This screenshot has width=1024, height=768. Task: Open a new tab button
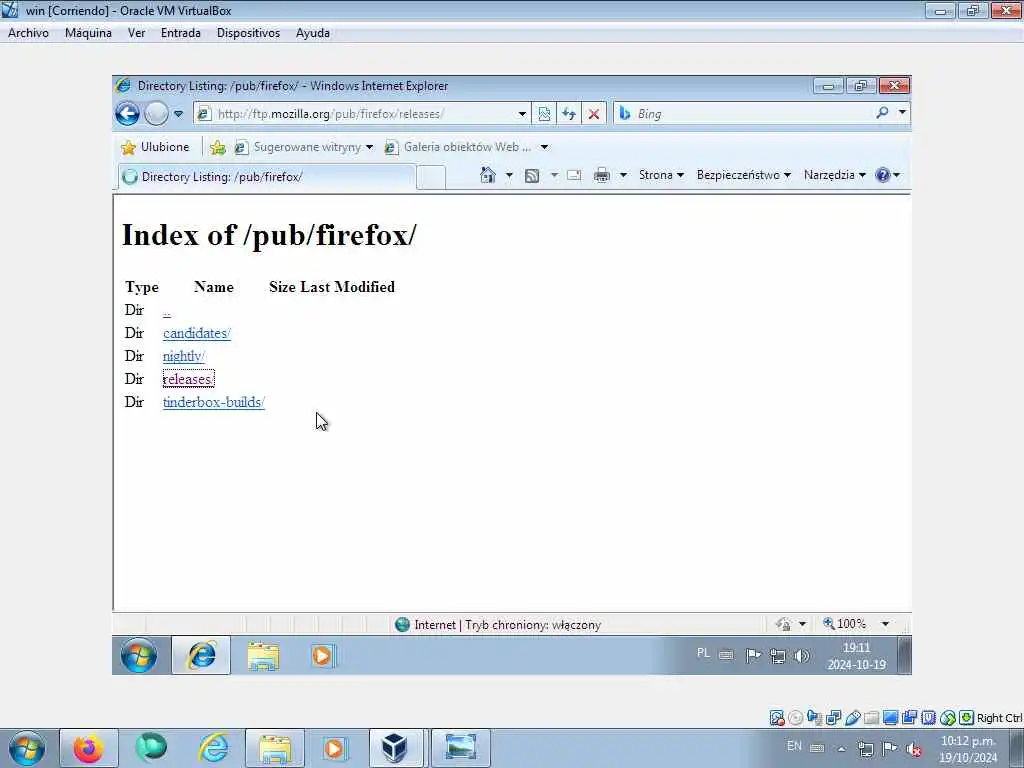(431, 177)
